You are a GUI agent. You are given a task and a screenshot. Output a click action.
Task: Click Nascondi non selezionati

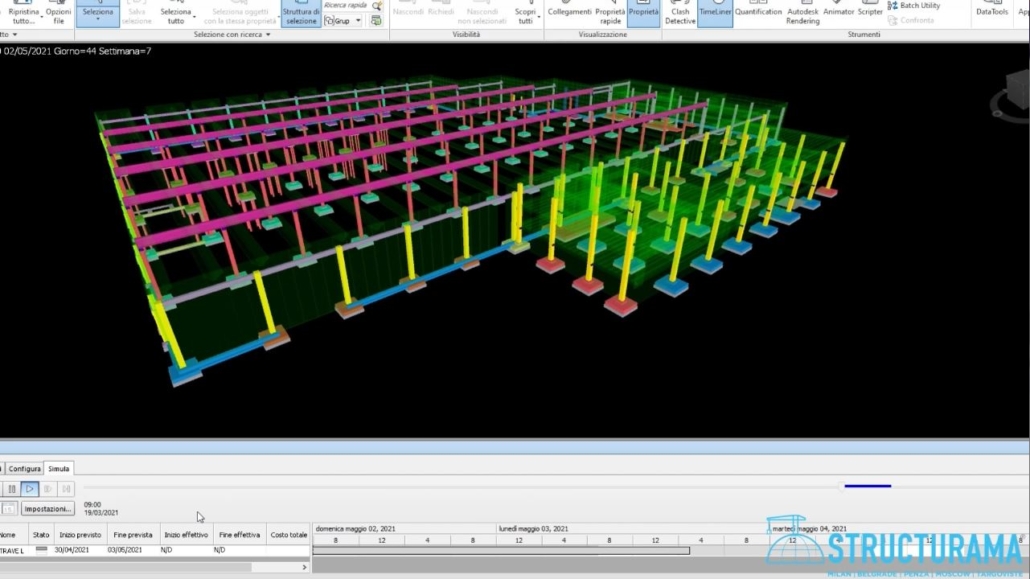(482, 13)
